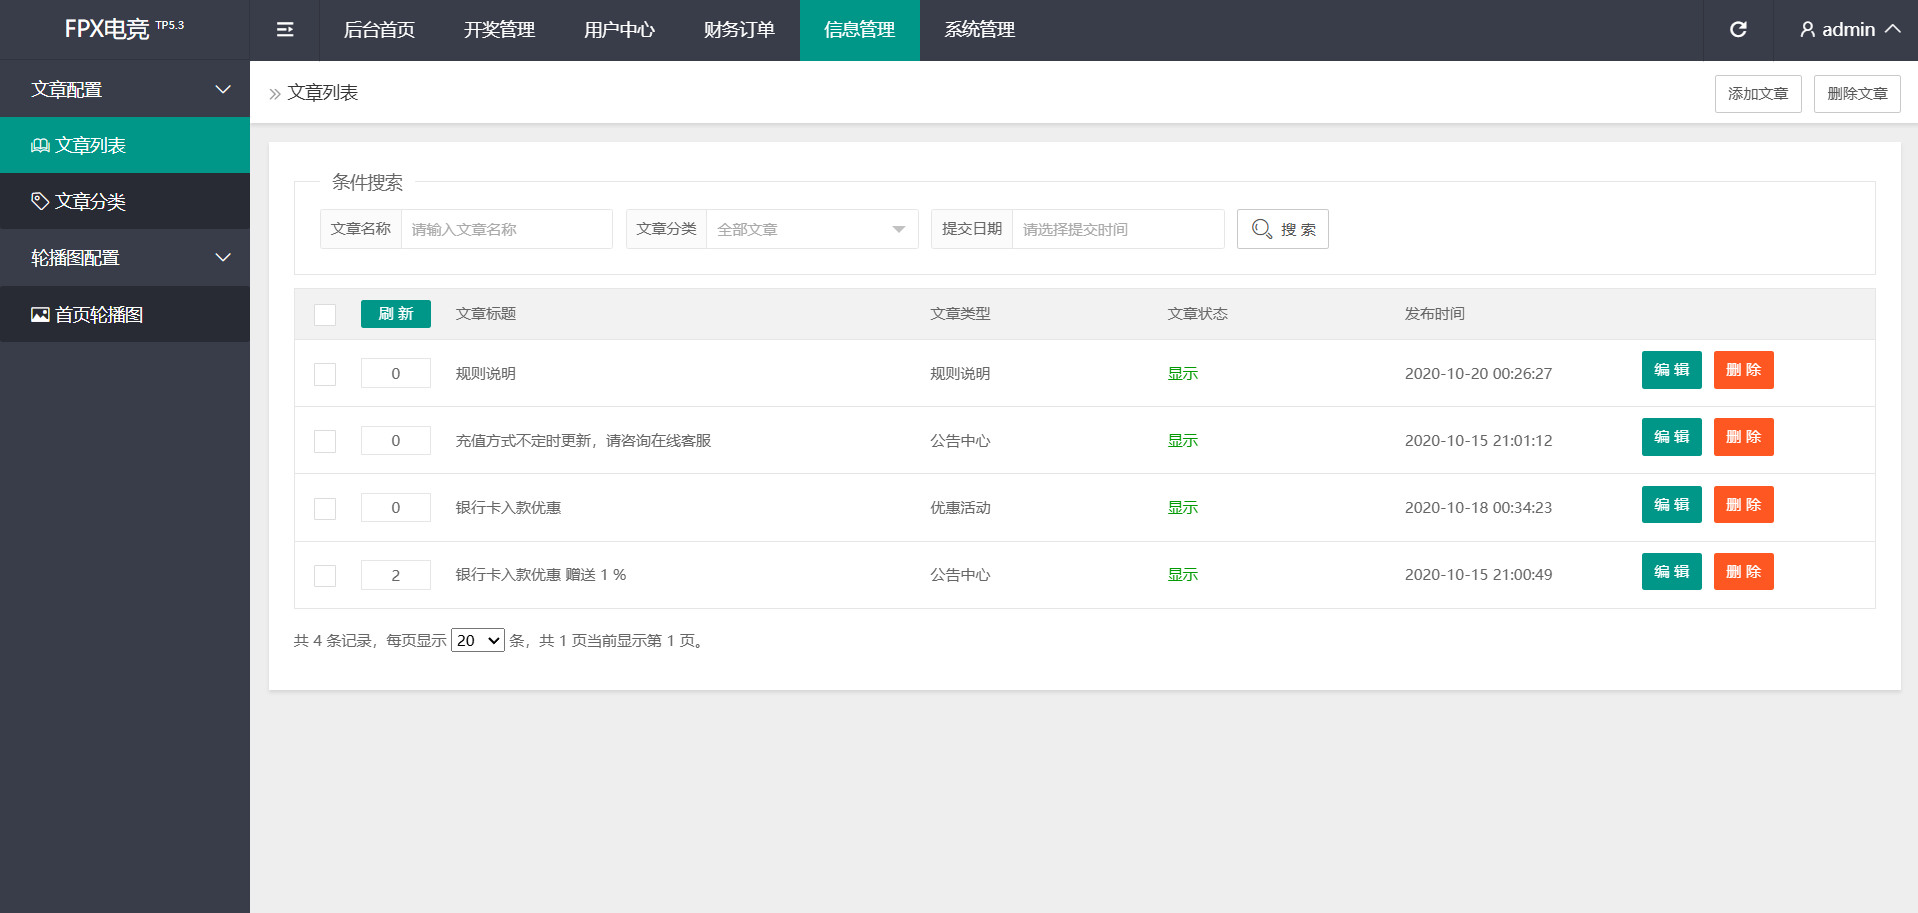This screenshot has width=1918, height=913.
Task: Click 显示 status of 赠送 1 % row
Action: [x=1183, y=575]
